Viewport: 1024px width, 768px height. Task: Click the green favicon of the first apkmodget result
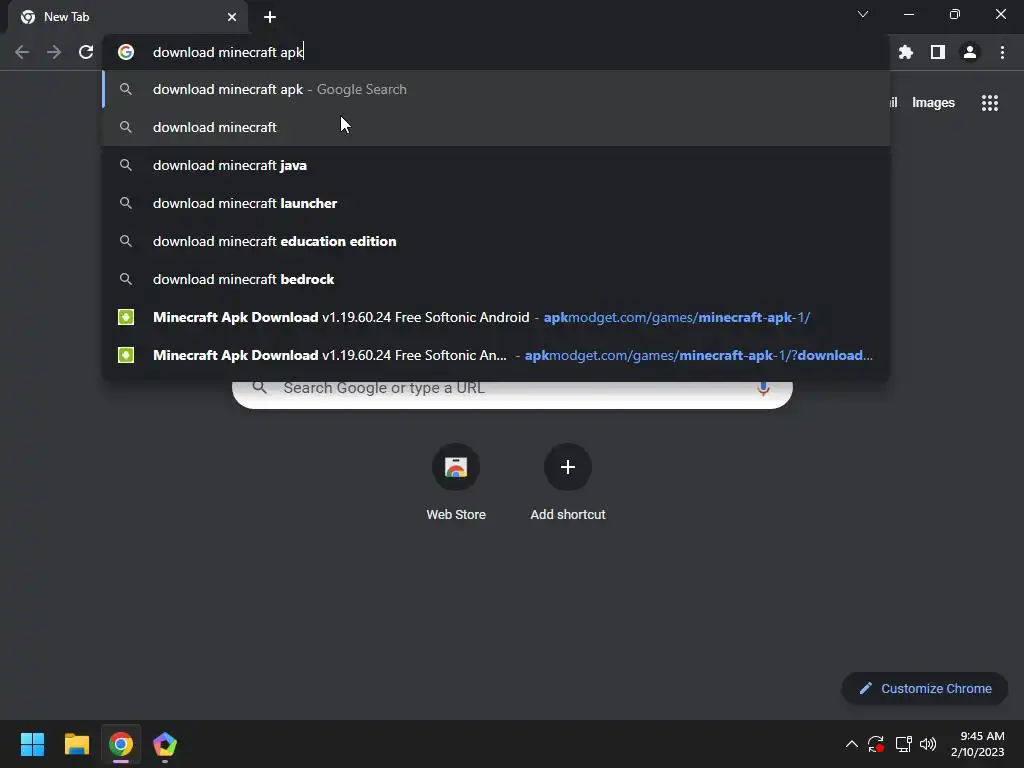126,317
